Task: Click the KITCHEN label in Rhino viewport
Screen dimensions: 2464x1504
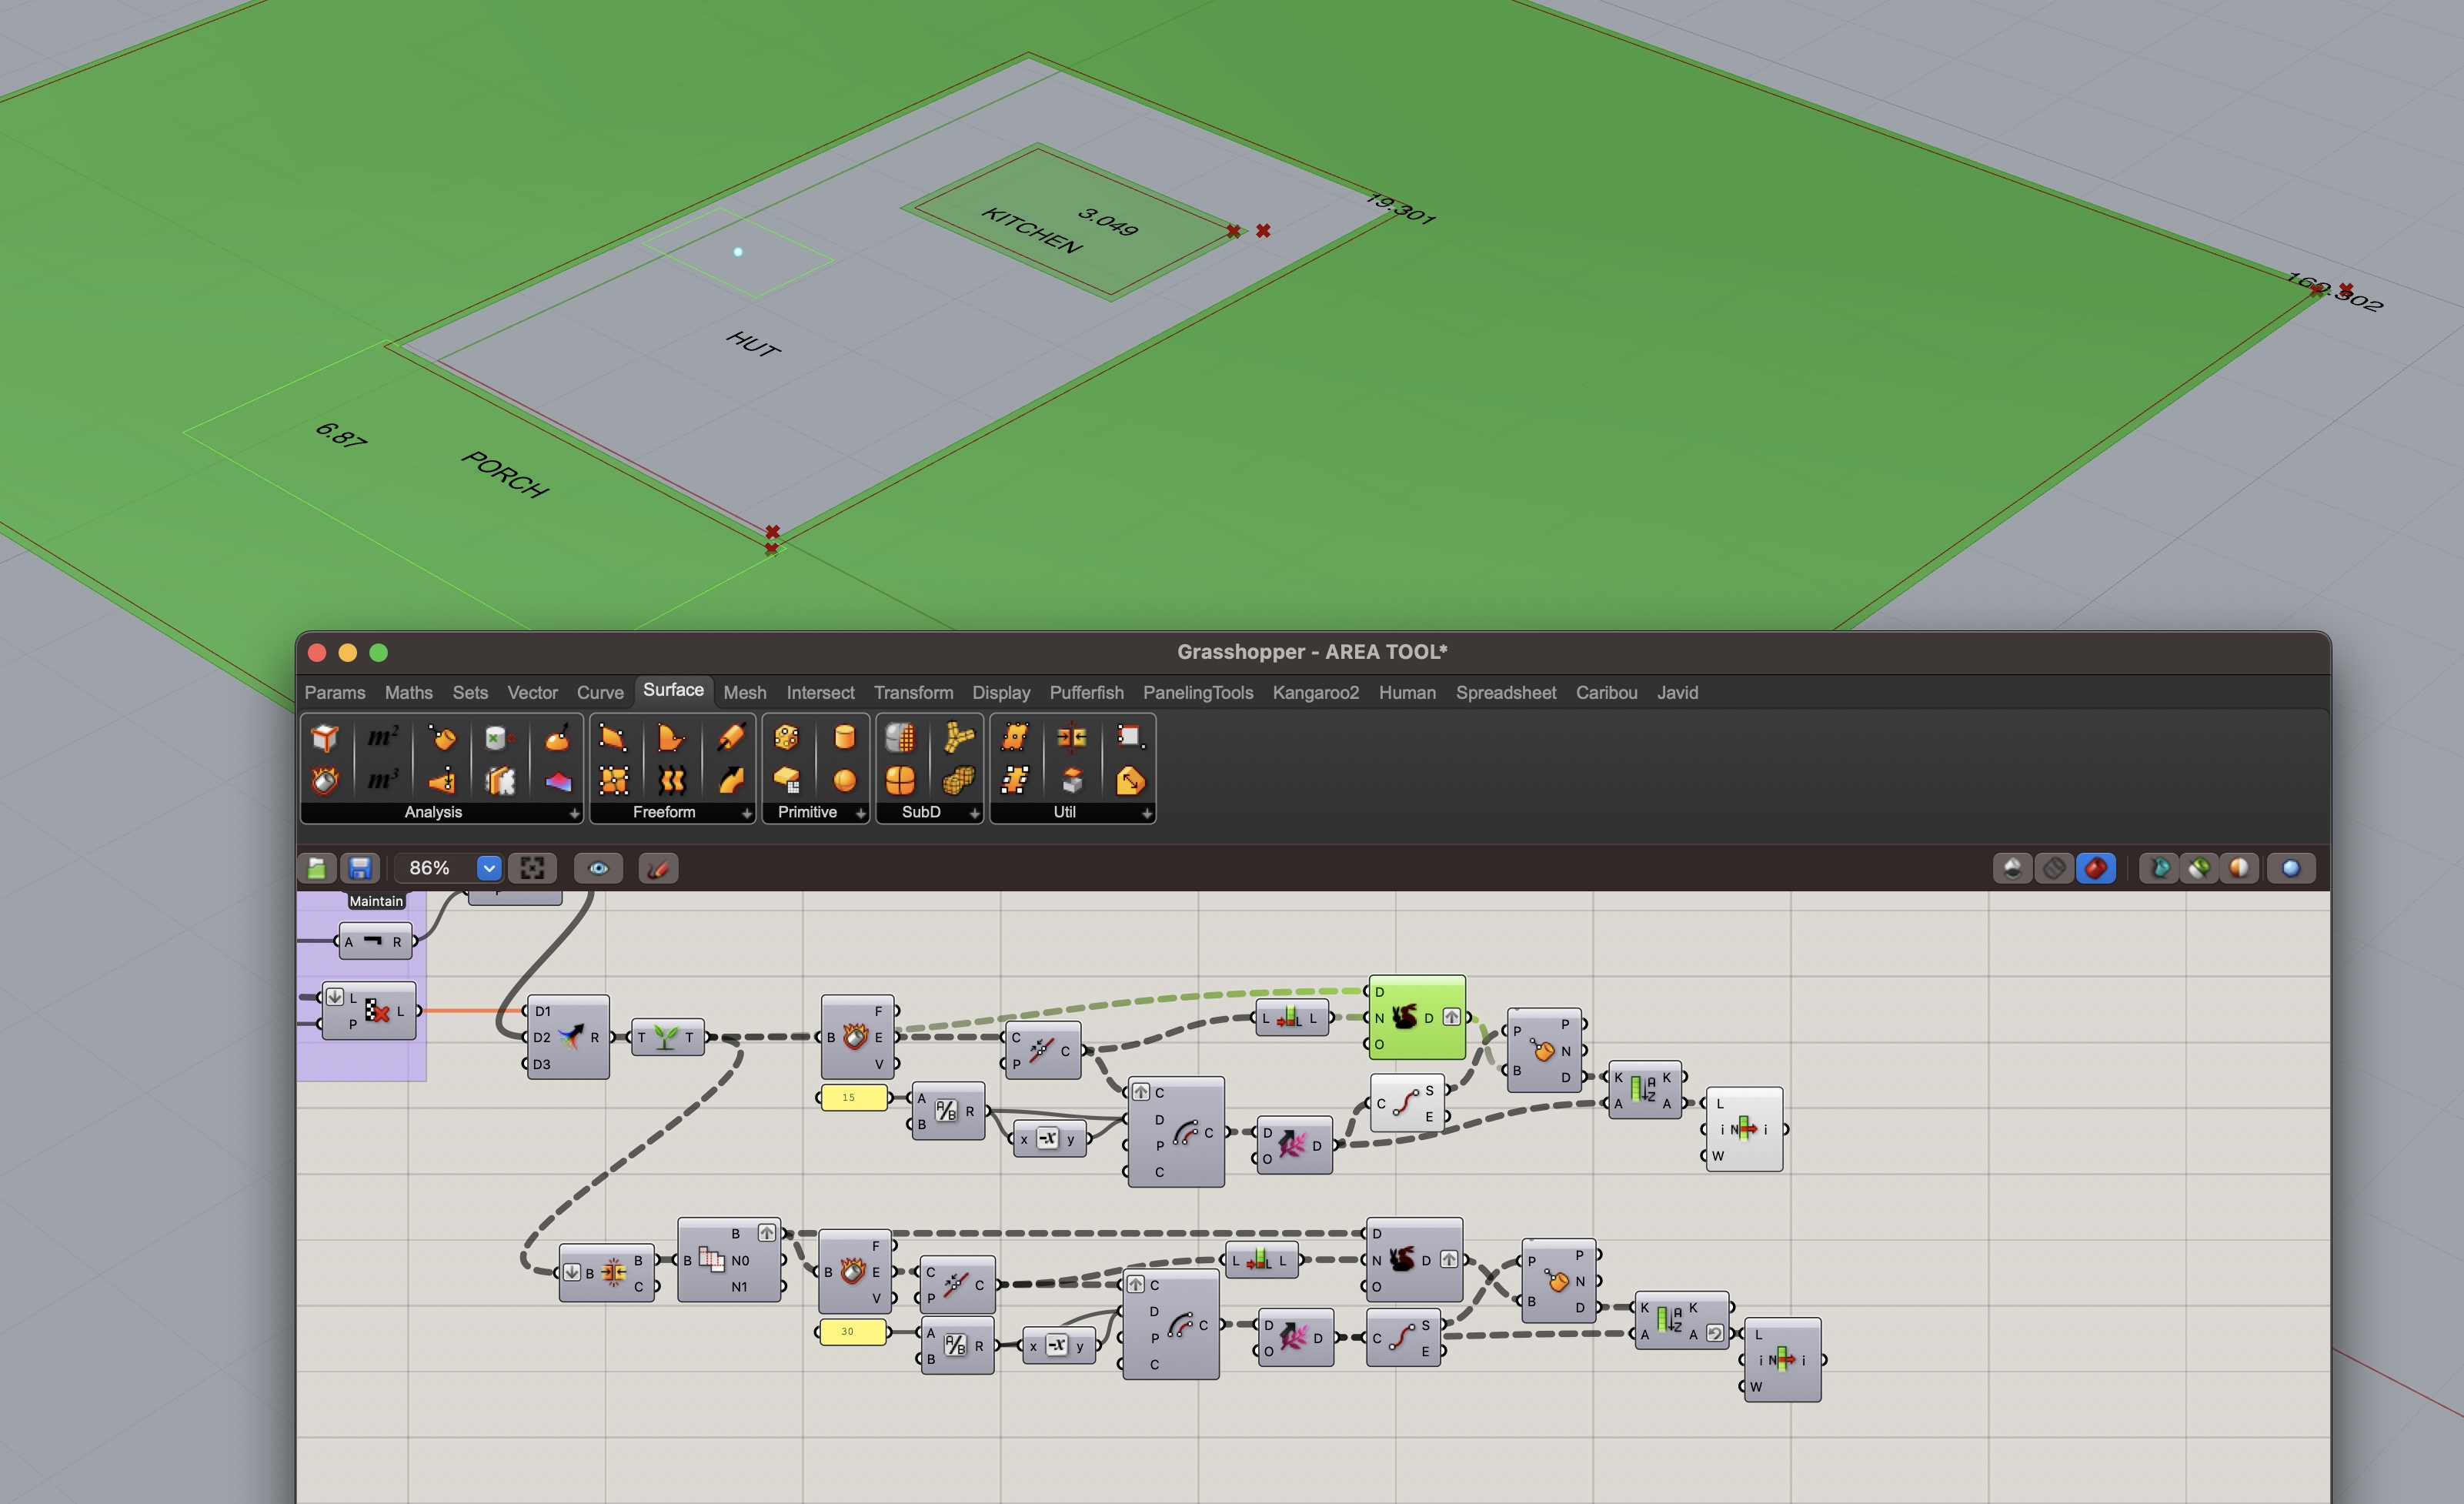Action: click(1031, 230)
